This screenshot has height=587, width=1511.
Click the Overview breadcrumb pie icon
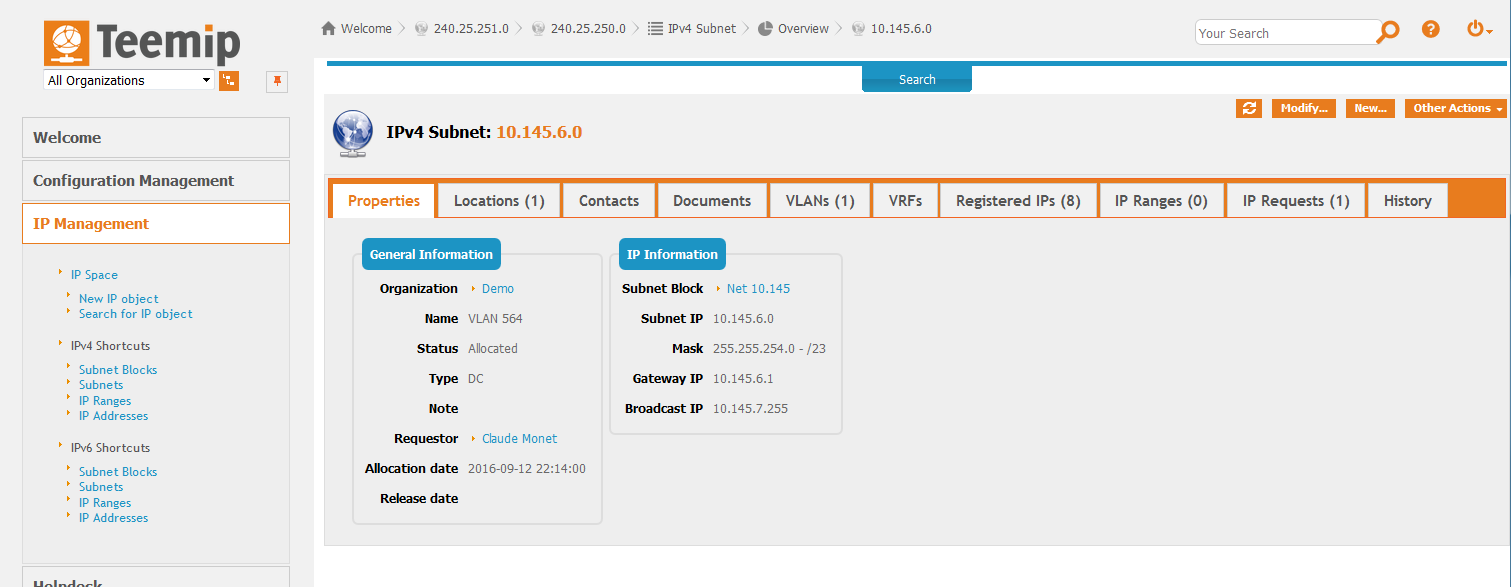click(765, 29)
